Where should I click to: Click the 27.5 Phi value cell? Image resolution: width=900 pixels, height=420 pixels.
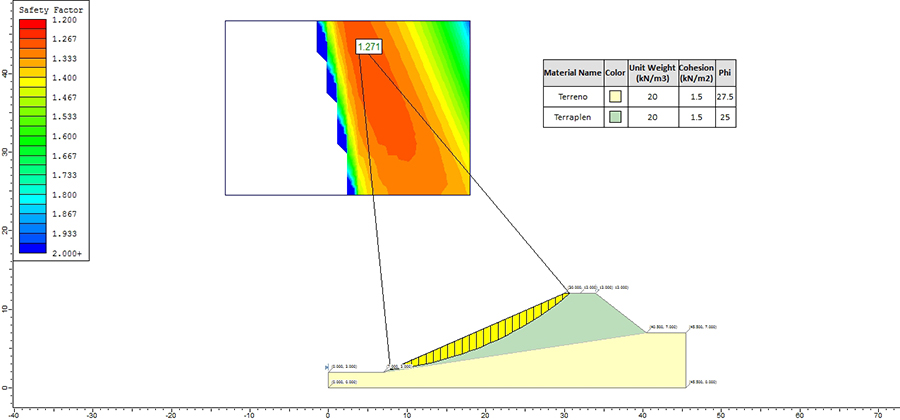click(x=726, y=96)
